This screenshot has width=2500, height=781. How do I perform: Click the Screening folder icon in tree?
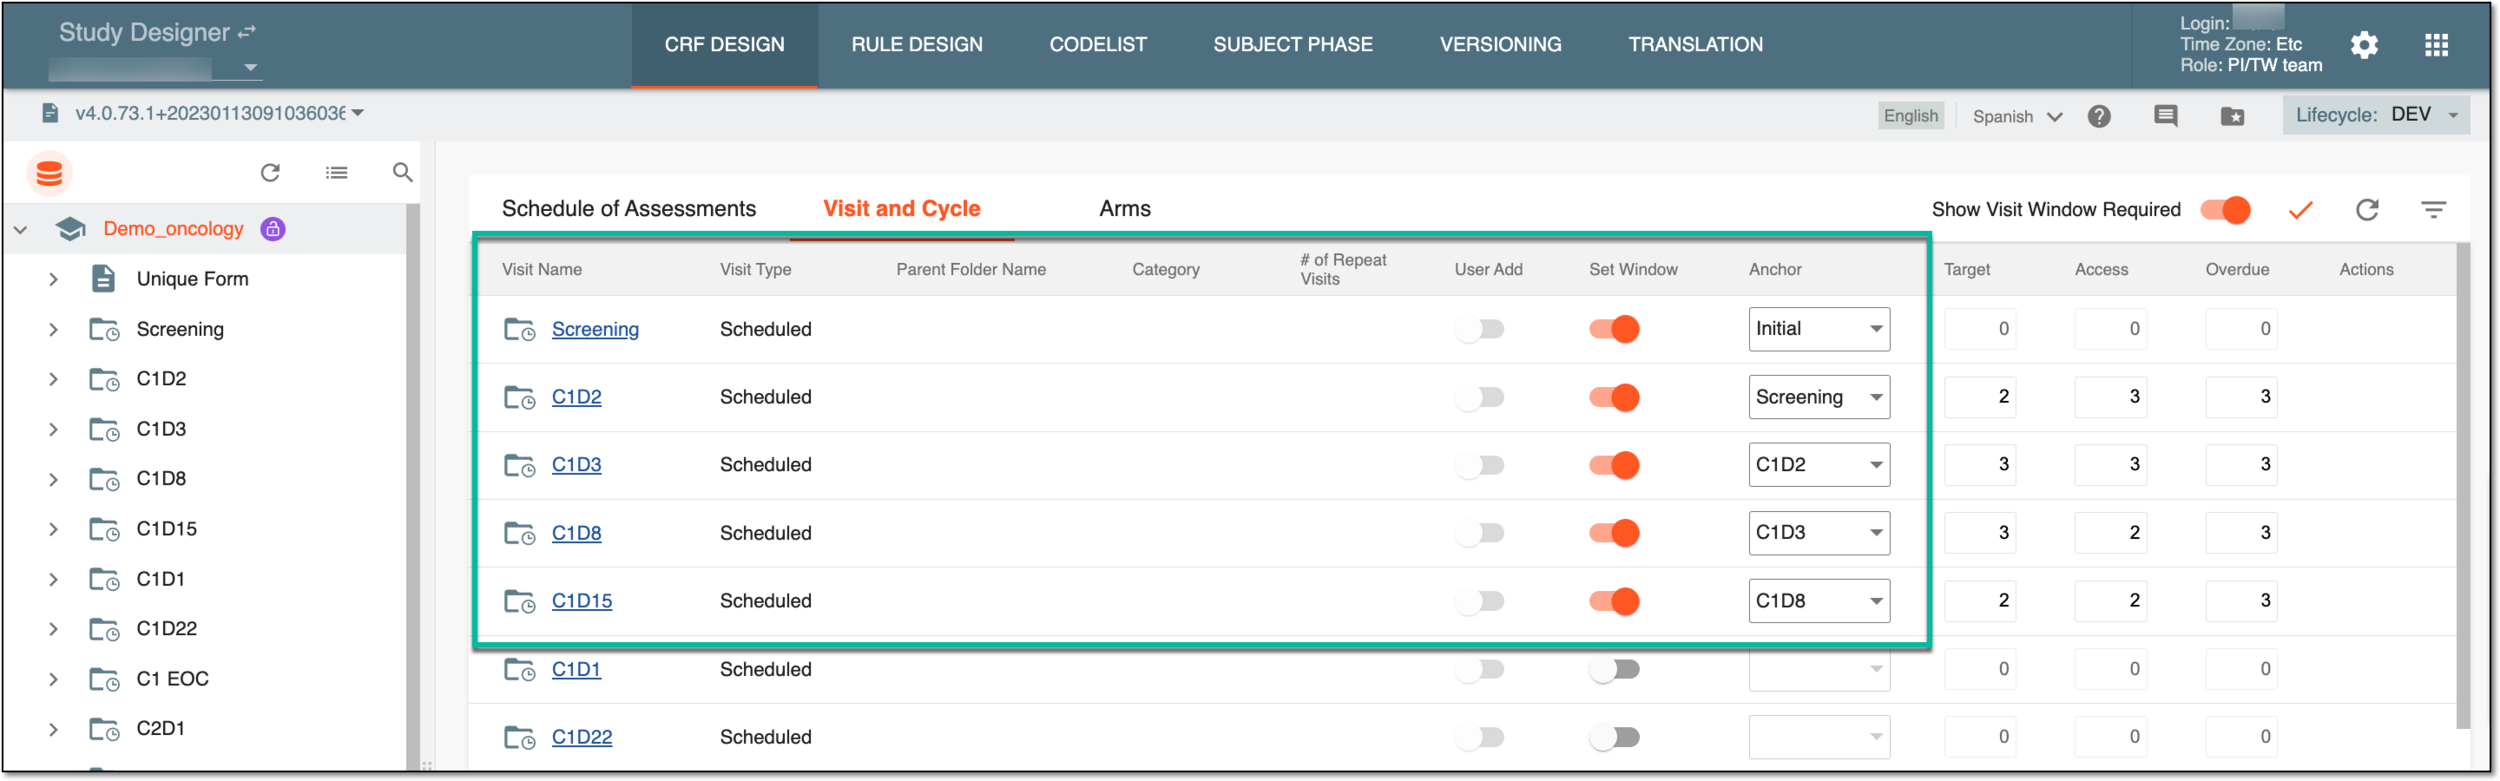click(104, 329)
